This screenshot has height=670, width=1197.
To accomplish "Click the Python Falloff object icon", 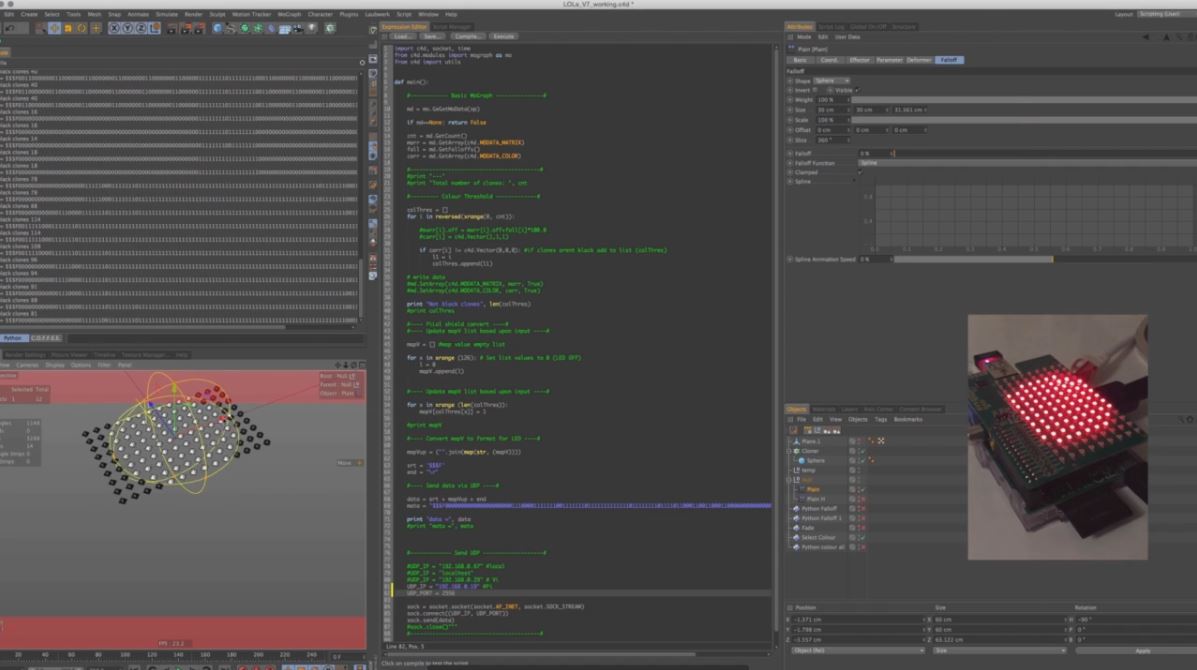I will point(796,508).
